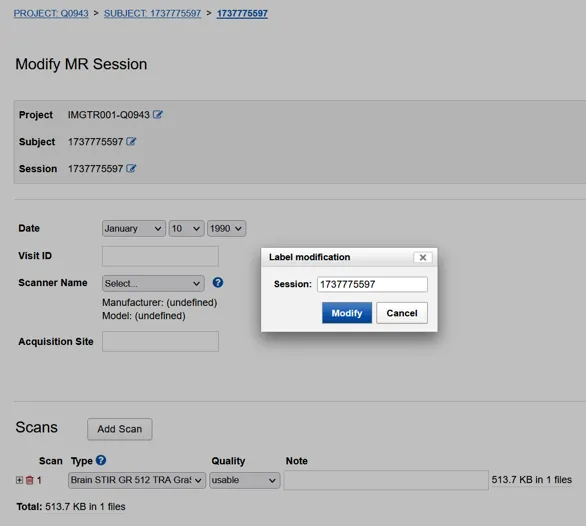Click the Manufacturer: (undefined) text

click(160, 302)
